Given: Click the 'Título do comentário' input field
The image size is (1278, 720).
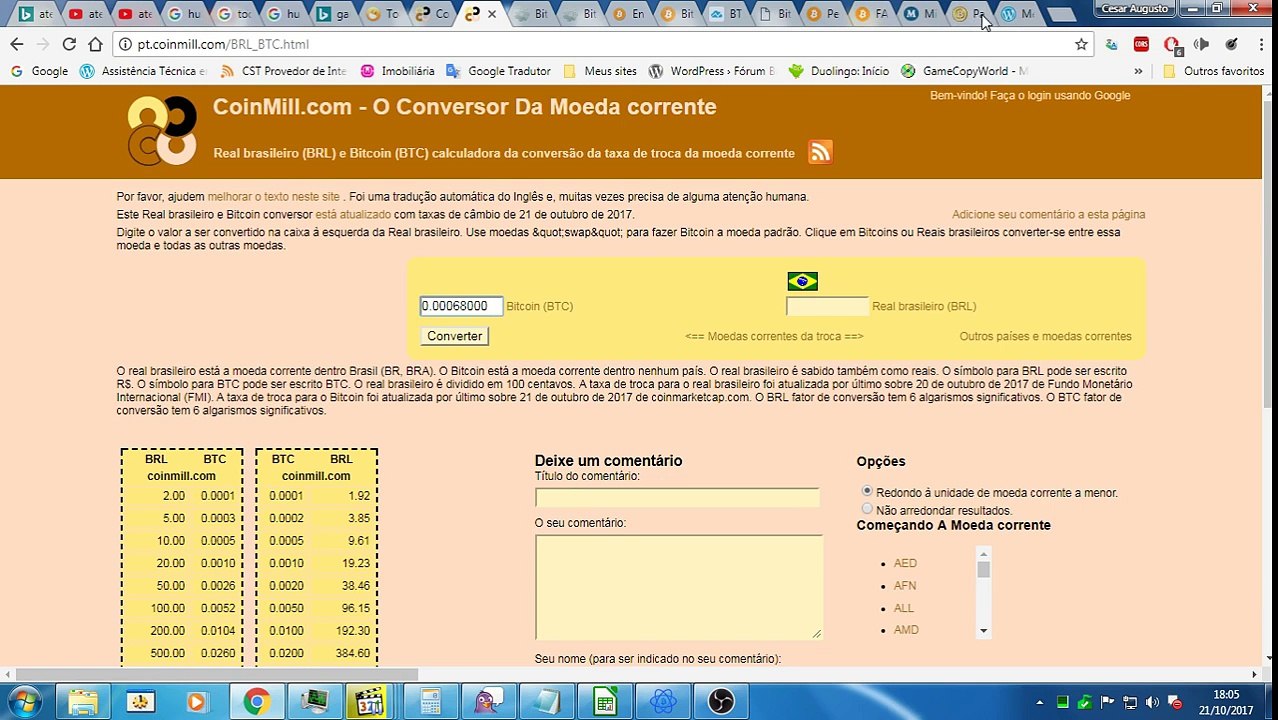Looking at the screenshot, I should [677, 497].
